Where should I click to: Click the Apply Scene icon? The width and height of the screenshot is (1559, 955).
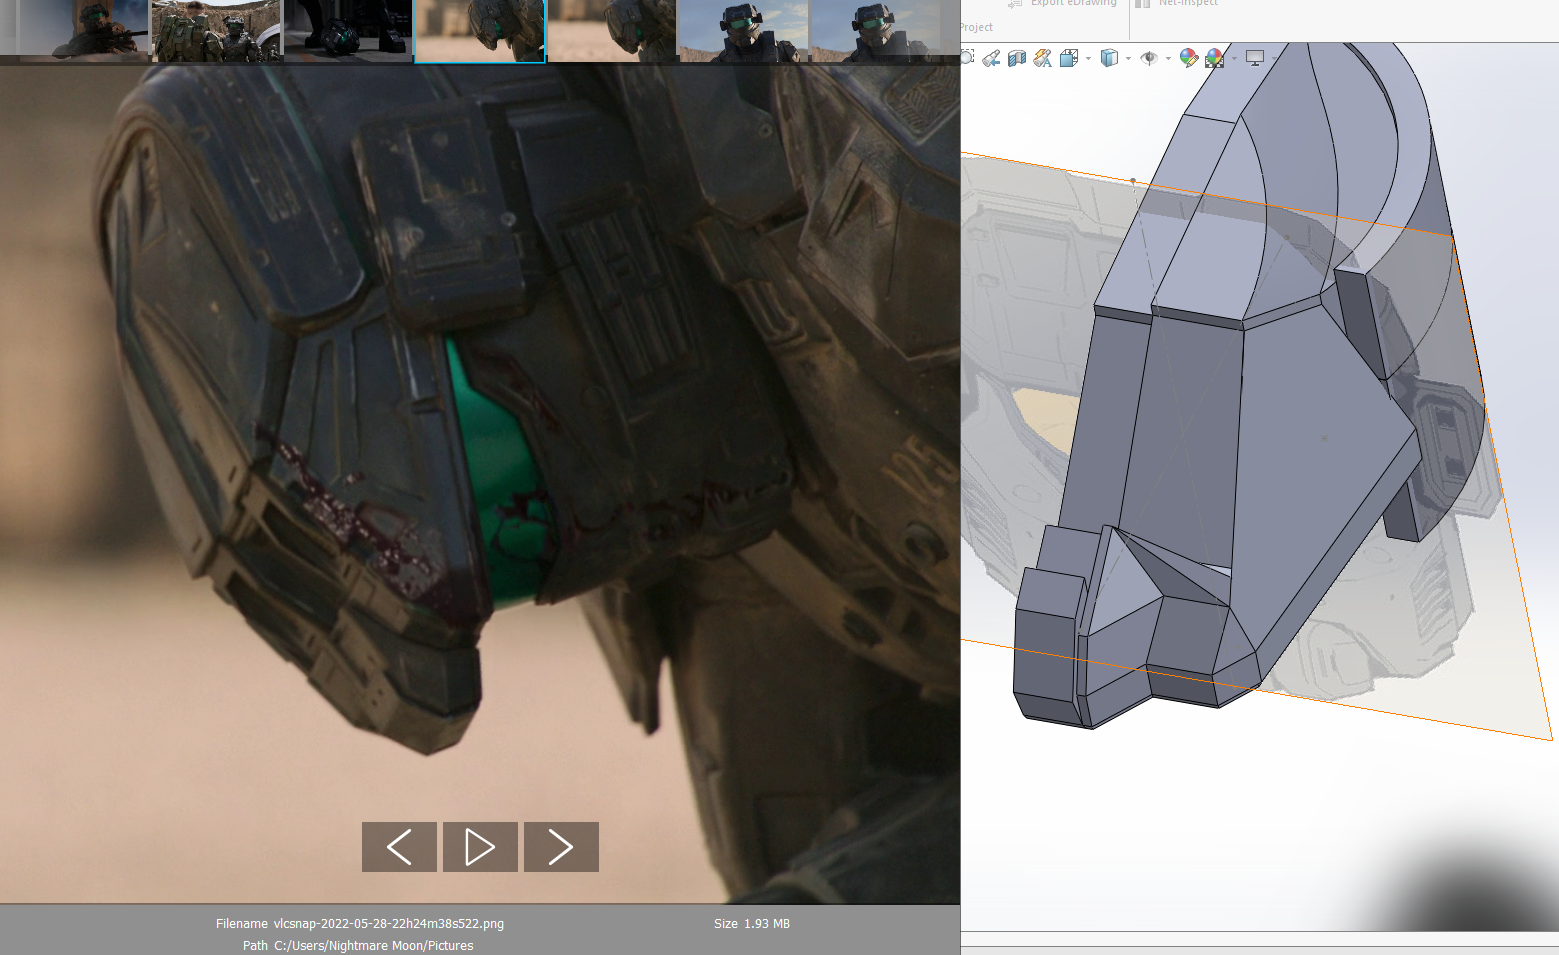point(1215,58)
